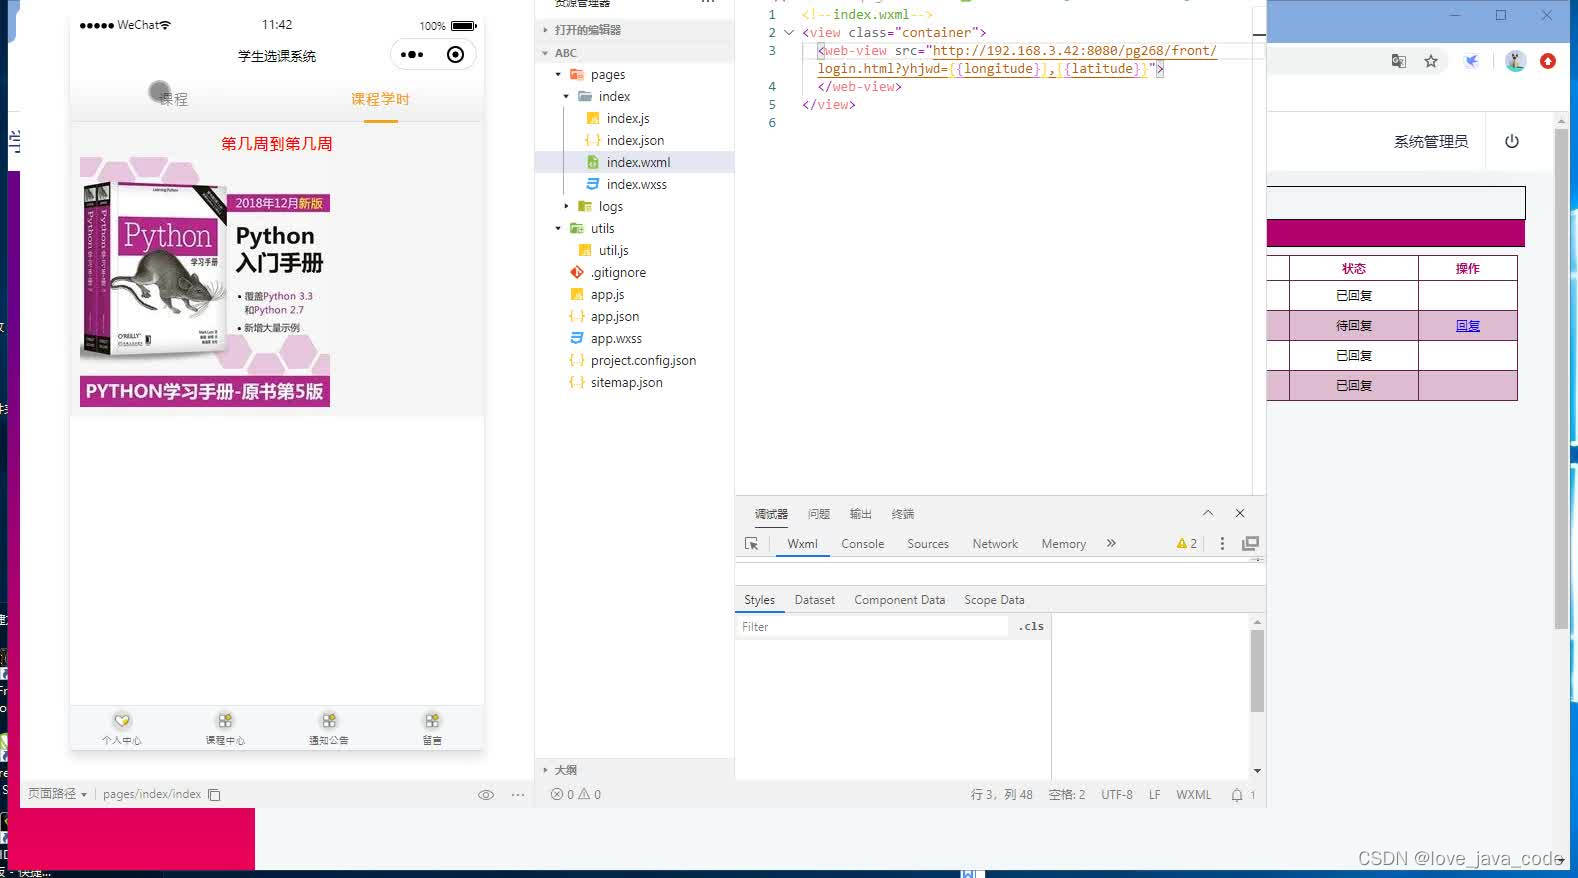This screenshot has height=878, width=1578.
Task: Open the Memory tab
Action: [x=1063, y=544]
